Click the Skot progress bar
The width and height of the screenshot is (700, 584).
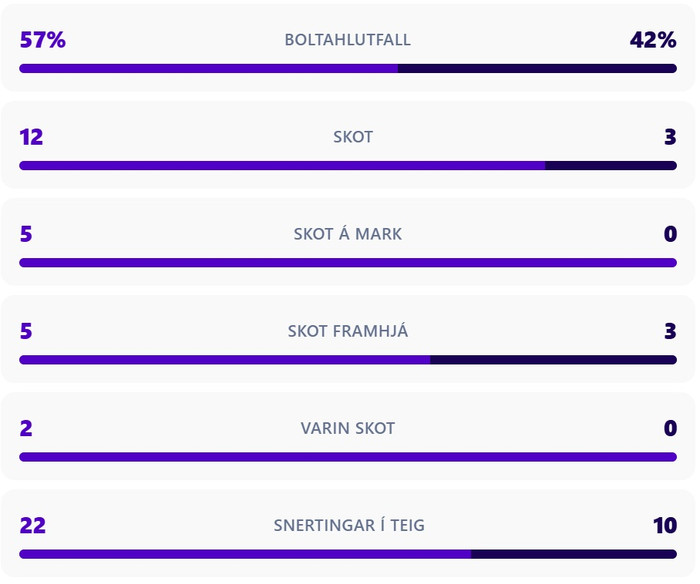click(x=348, y=166)
